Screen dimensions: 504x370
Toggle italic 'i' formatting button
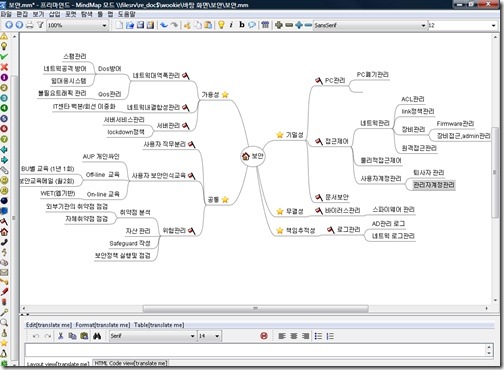pos(231,25)
